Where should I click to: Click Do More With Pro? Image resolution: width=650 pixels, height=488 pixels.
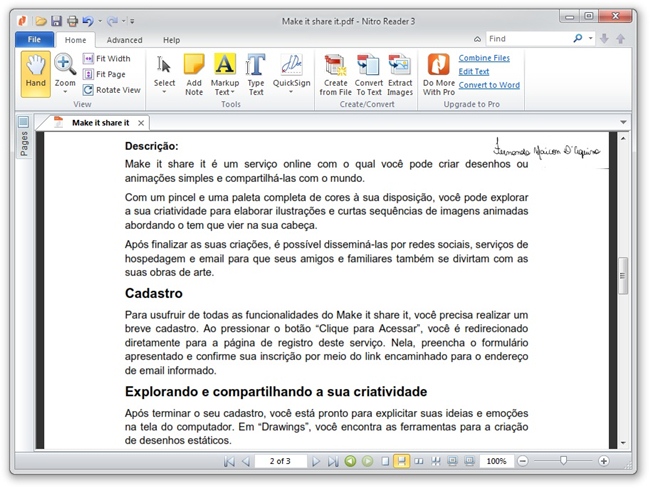pyautogui.click(x=439, y=75)
